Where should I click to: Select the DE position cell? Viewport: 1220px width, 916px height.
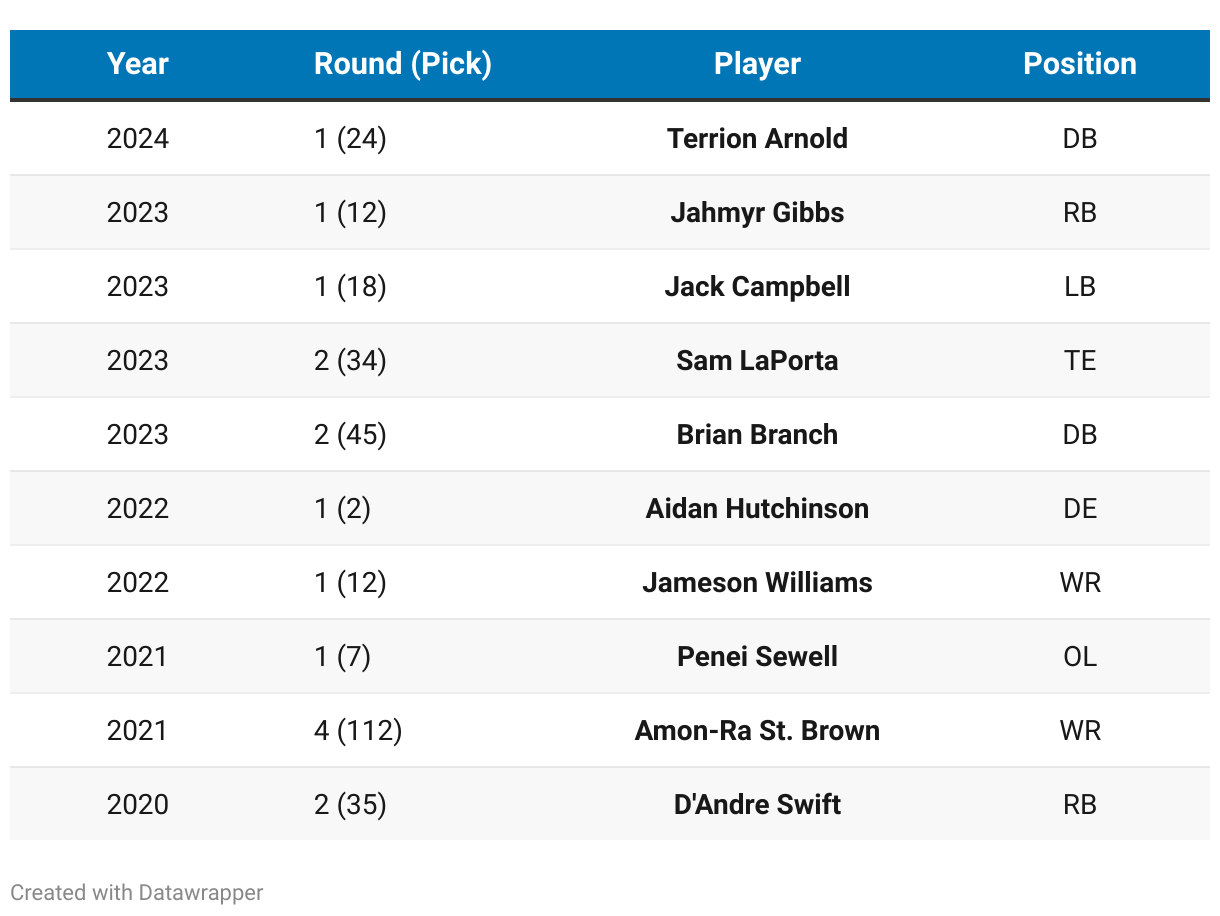click(1080, 508)
